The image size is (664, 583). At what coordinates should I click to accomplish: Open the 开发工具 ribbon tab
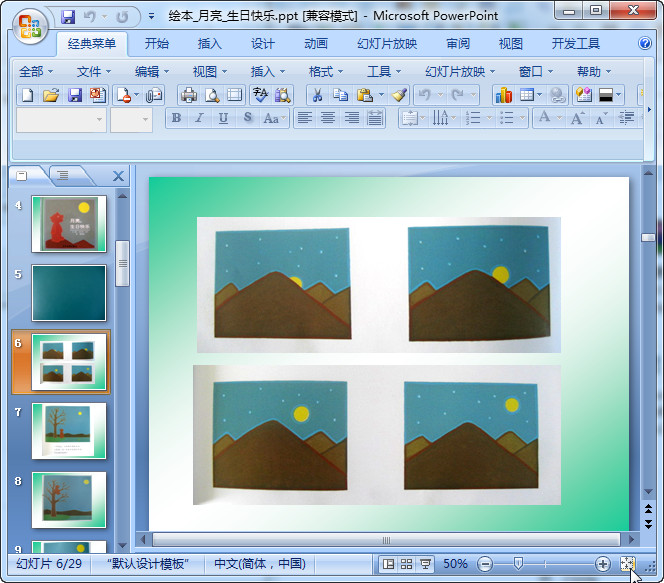(x=575, y=43)
